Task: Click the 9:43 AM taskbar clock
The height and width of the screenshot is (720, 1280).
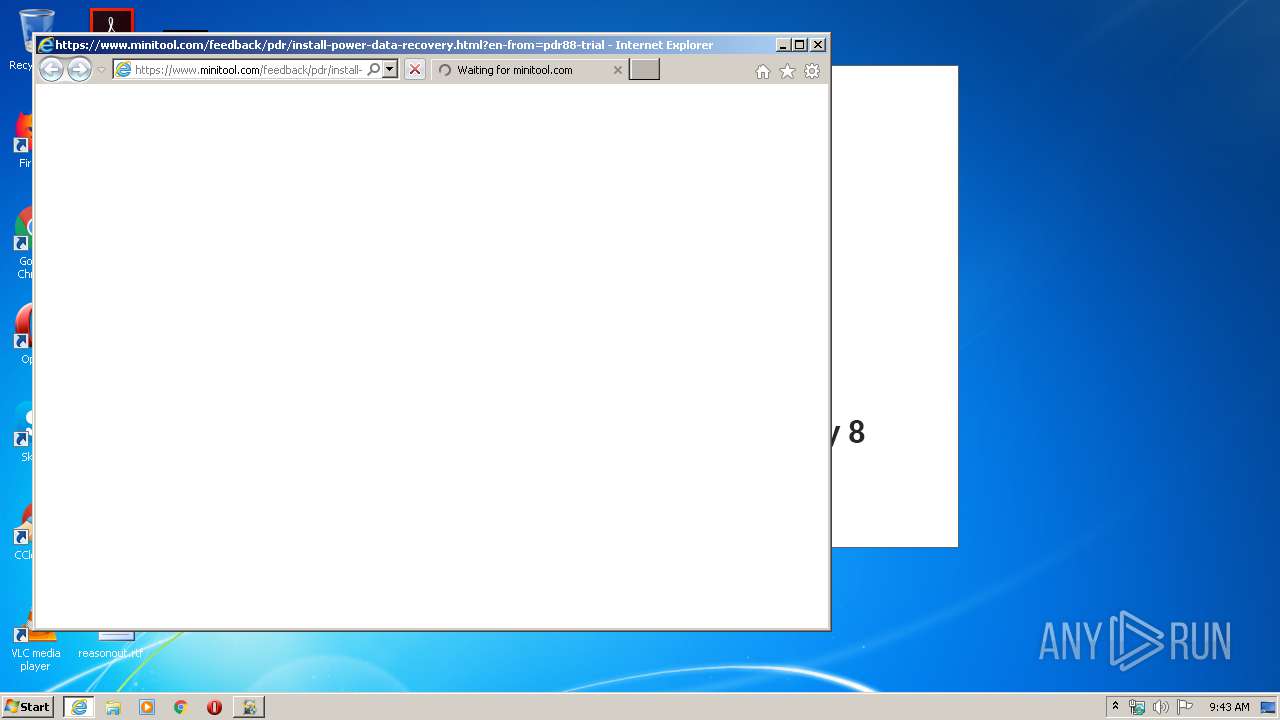Action: point(1229,707)
